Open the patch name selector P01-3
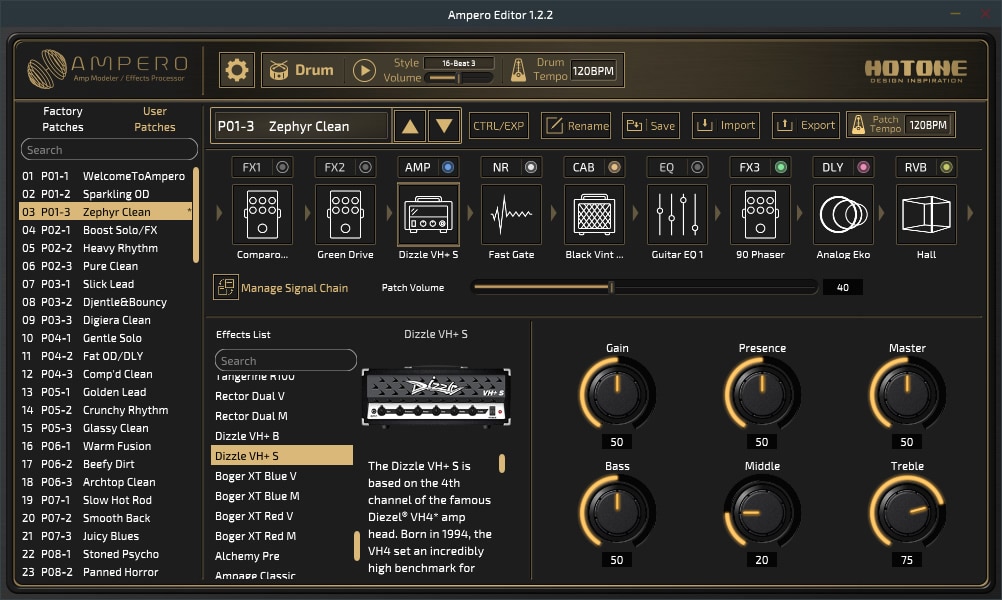 [x=300, y=126]
